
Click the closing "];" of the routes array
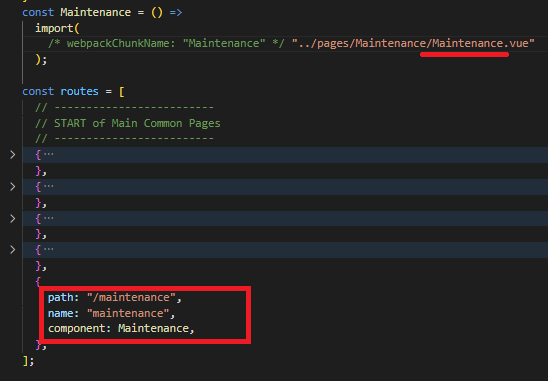pyautogui.click(x=28, y=361)
